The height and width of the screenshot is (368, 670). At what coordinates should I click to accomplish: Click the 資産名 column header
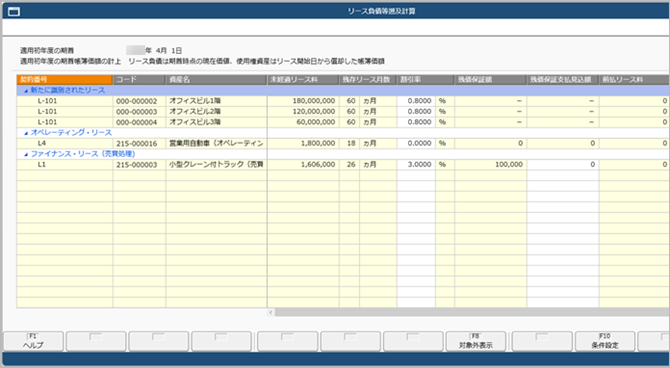click(216, 79)
